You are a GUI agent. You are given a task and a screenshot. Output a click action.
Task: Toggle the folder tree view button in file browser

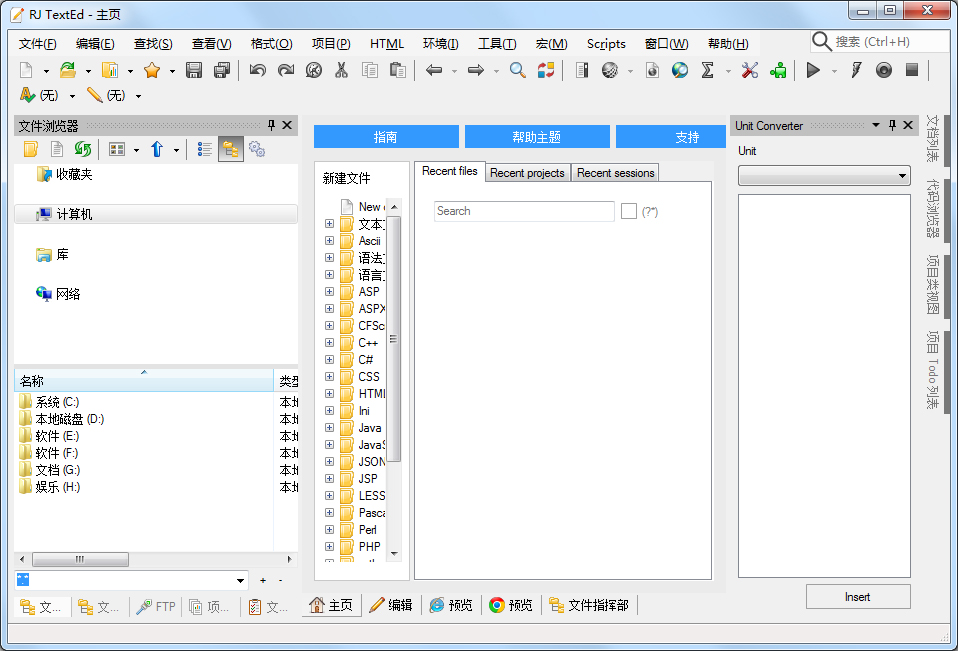click(x=230, y=149)
